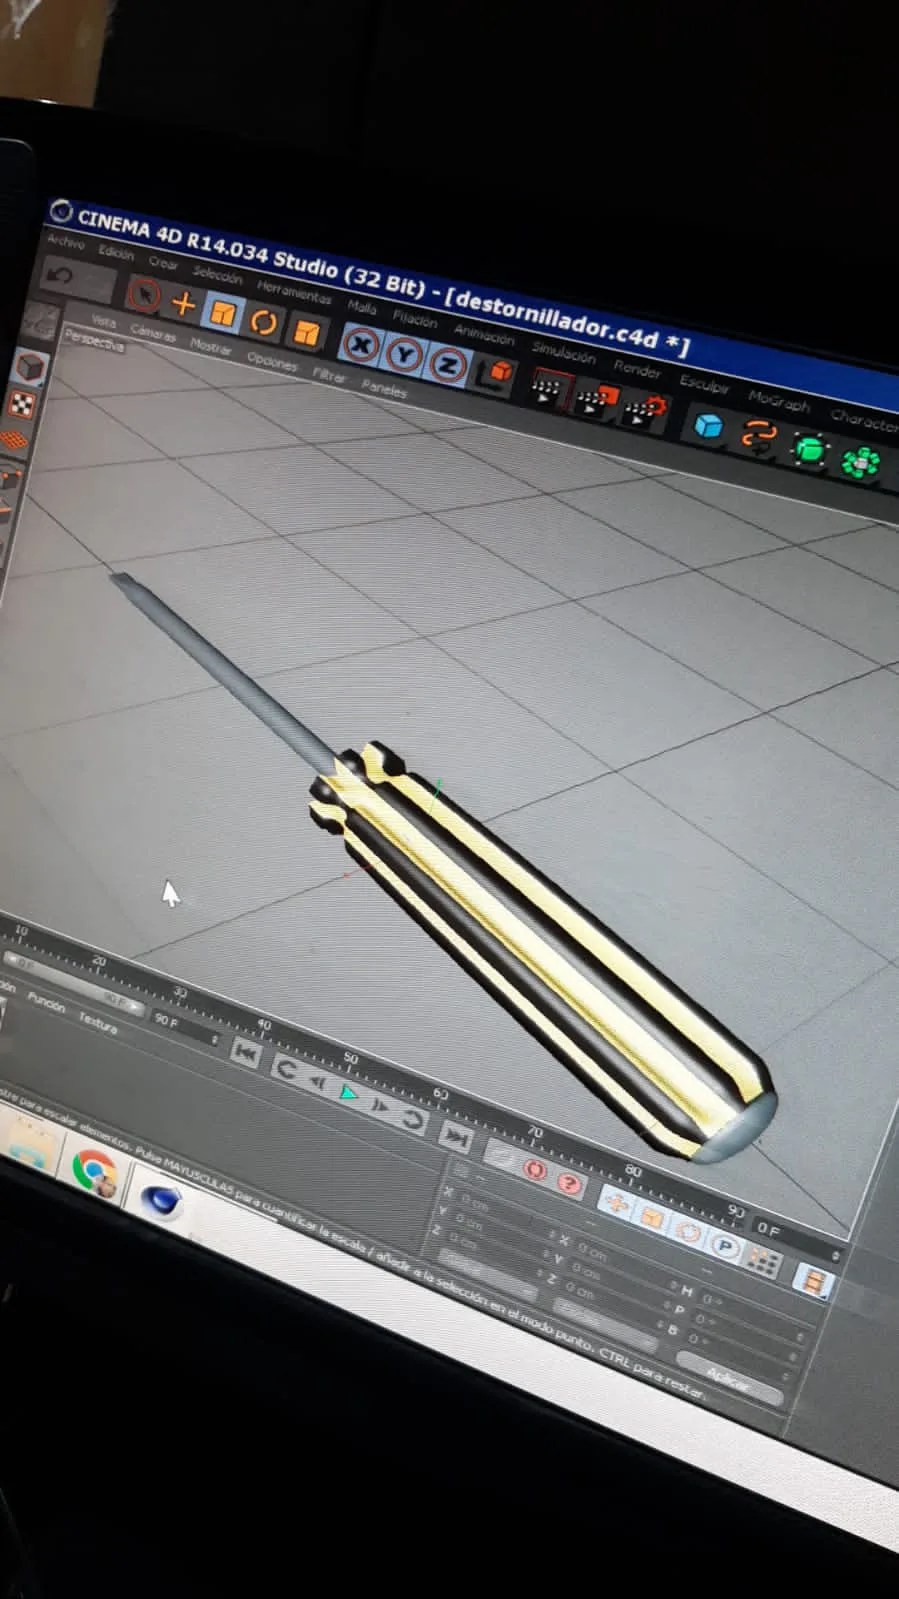The image size is (899, 1599).
Task: Toggle the Z axis lock
Action: [448, 365]
